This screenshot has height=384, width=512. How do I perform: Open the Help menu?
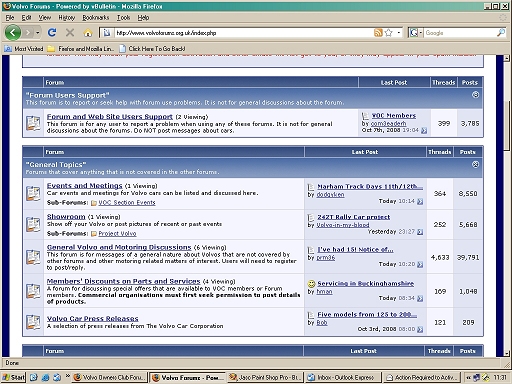[143, 18]
